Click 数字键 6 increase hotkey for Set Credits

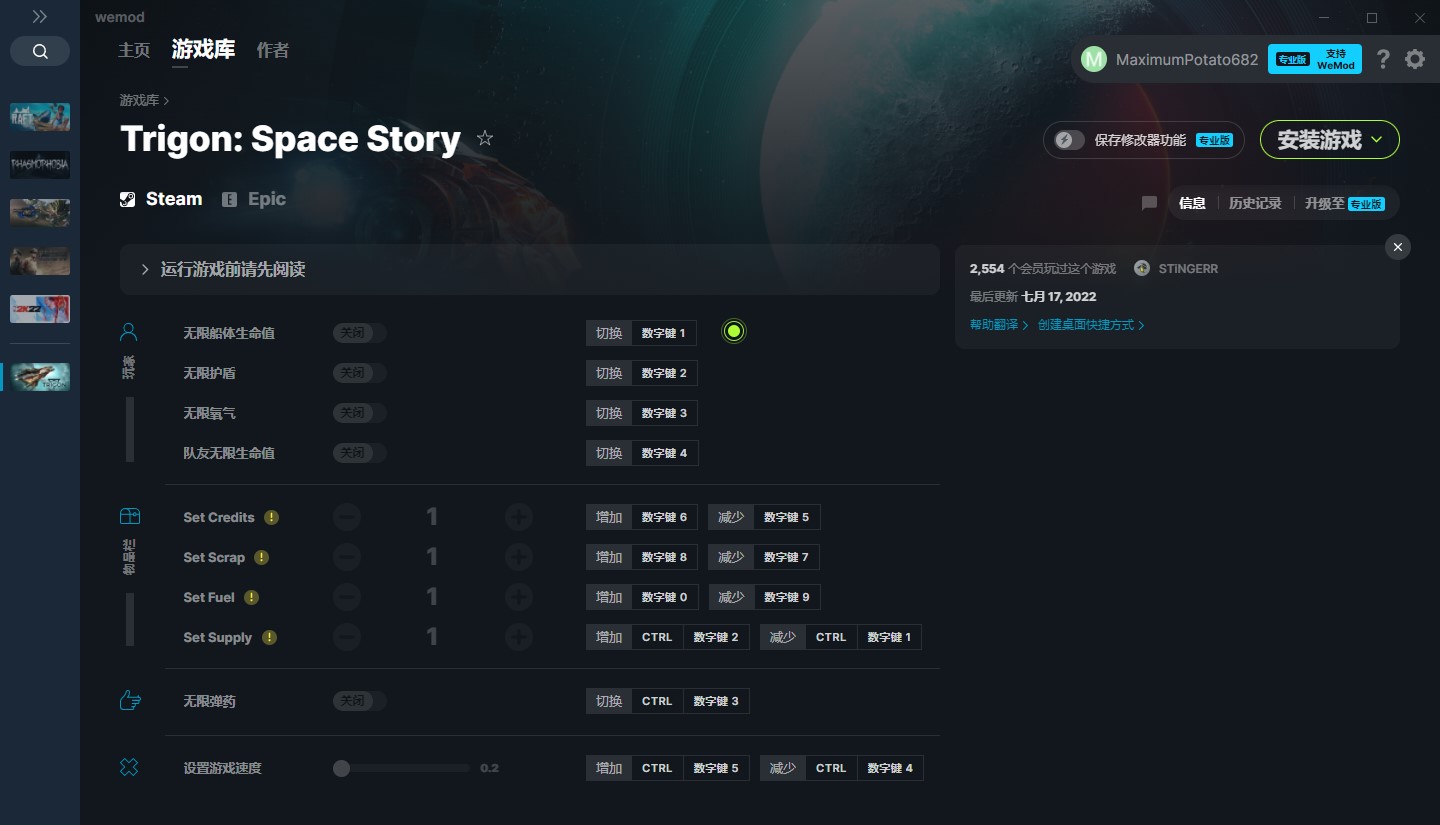click(x=664, y=517)
